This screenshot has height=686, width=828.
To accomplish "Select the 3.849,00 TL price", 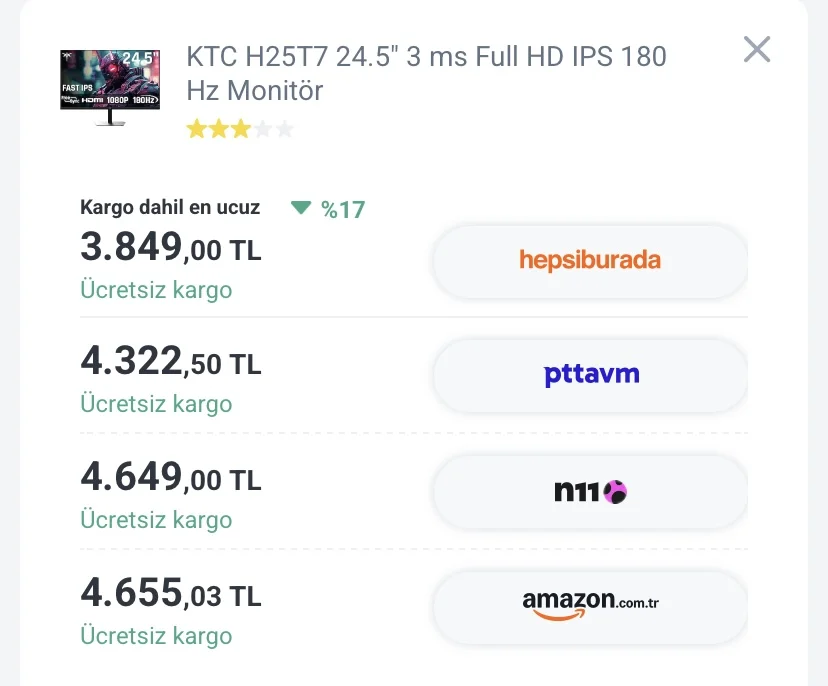I will coord(171,247).
